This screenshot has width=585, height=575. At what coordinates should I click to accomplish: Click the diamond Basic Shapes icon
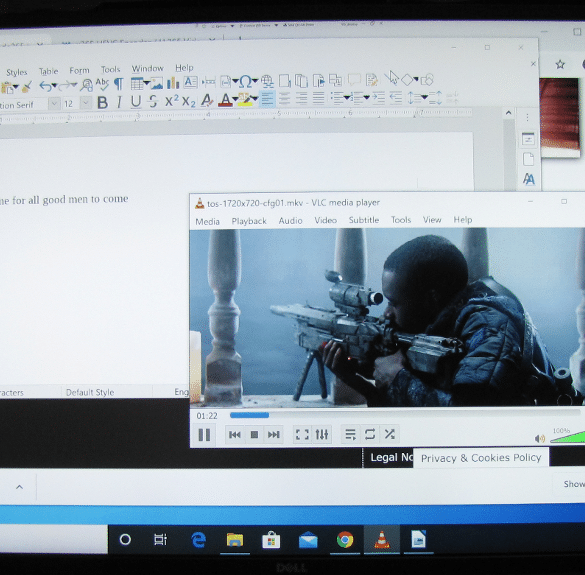pos(406,79)
